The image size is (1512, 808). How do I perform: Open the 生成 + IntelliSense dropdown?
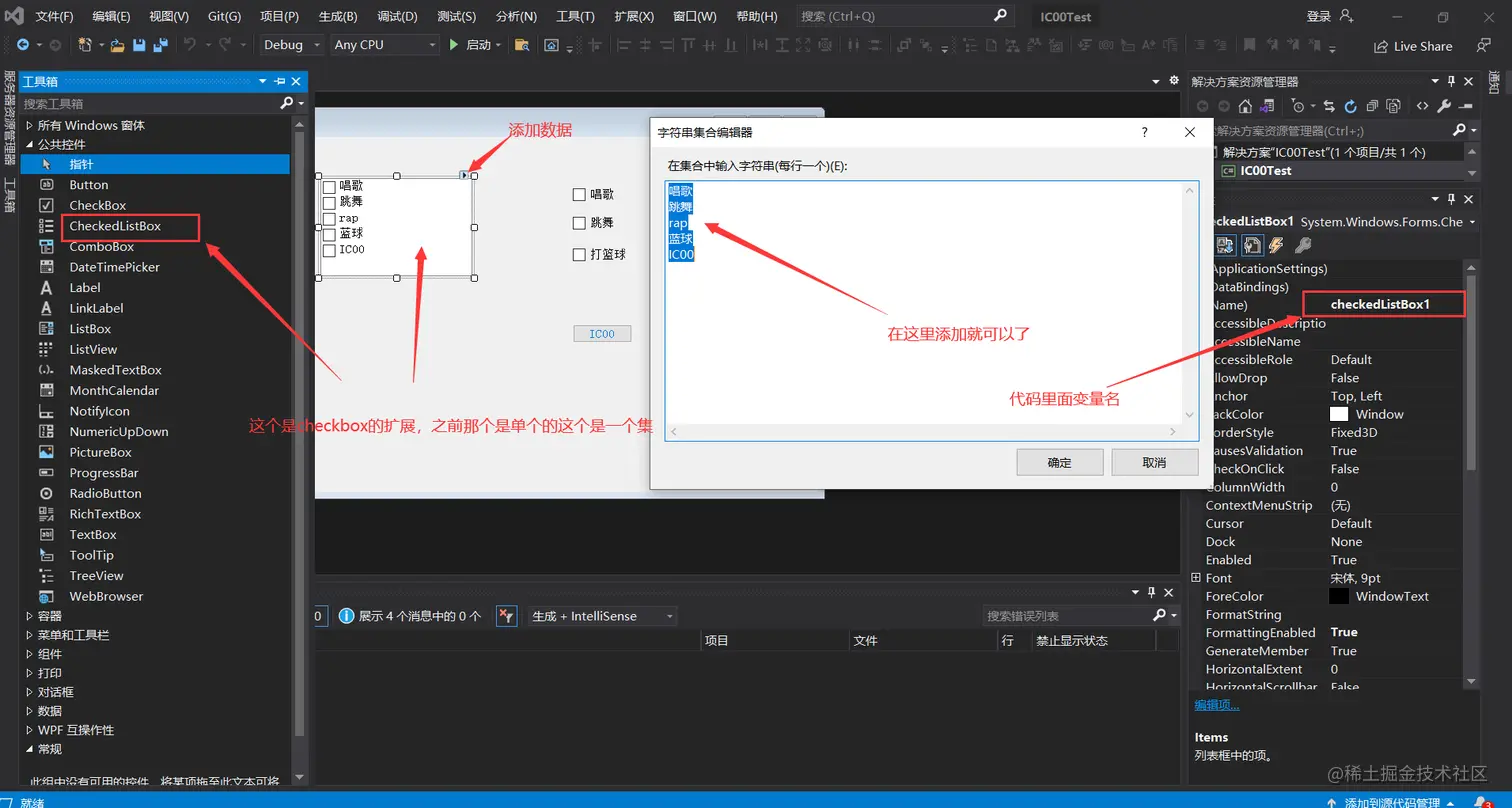[x=602, y=616]
